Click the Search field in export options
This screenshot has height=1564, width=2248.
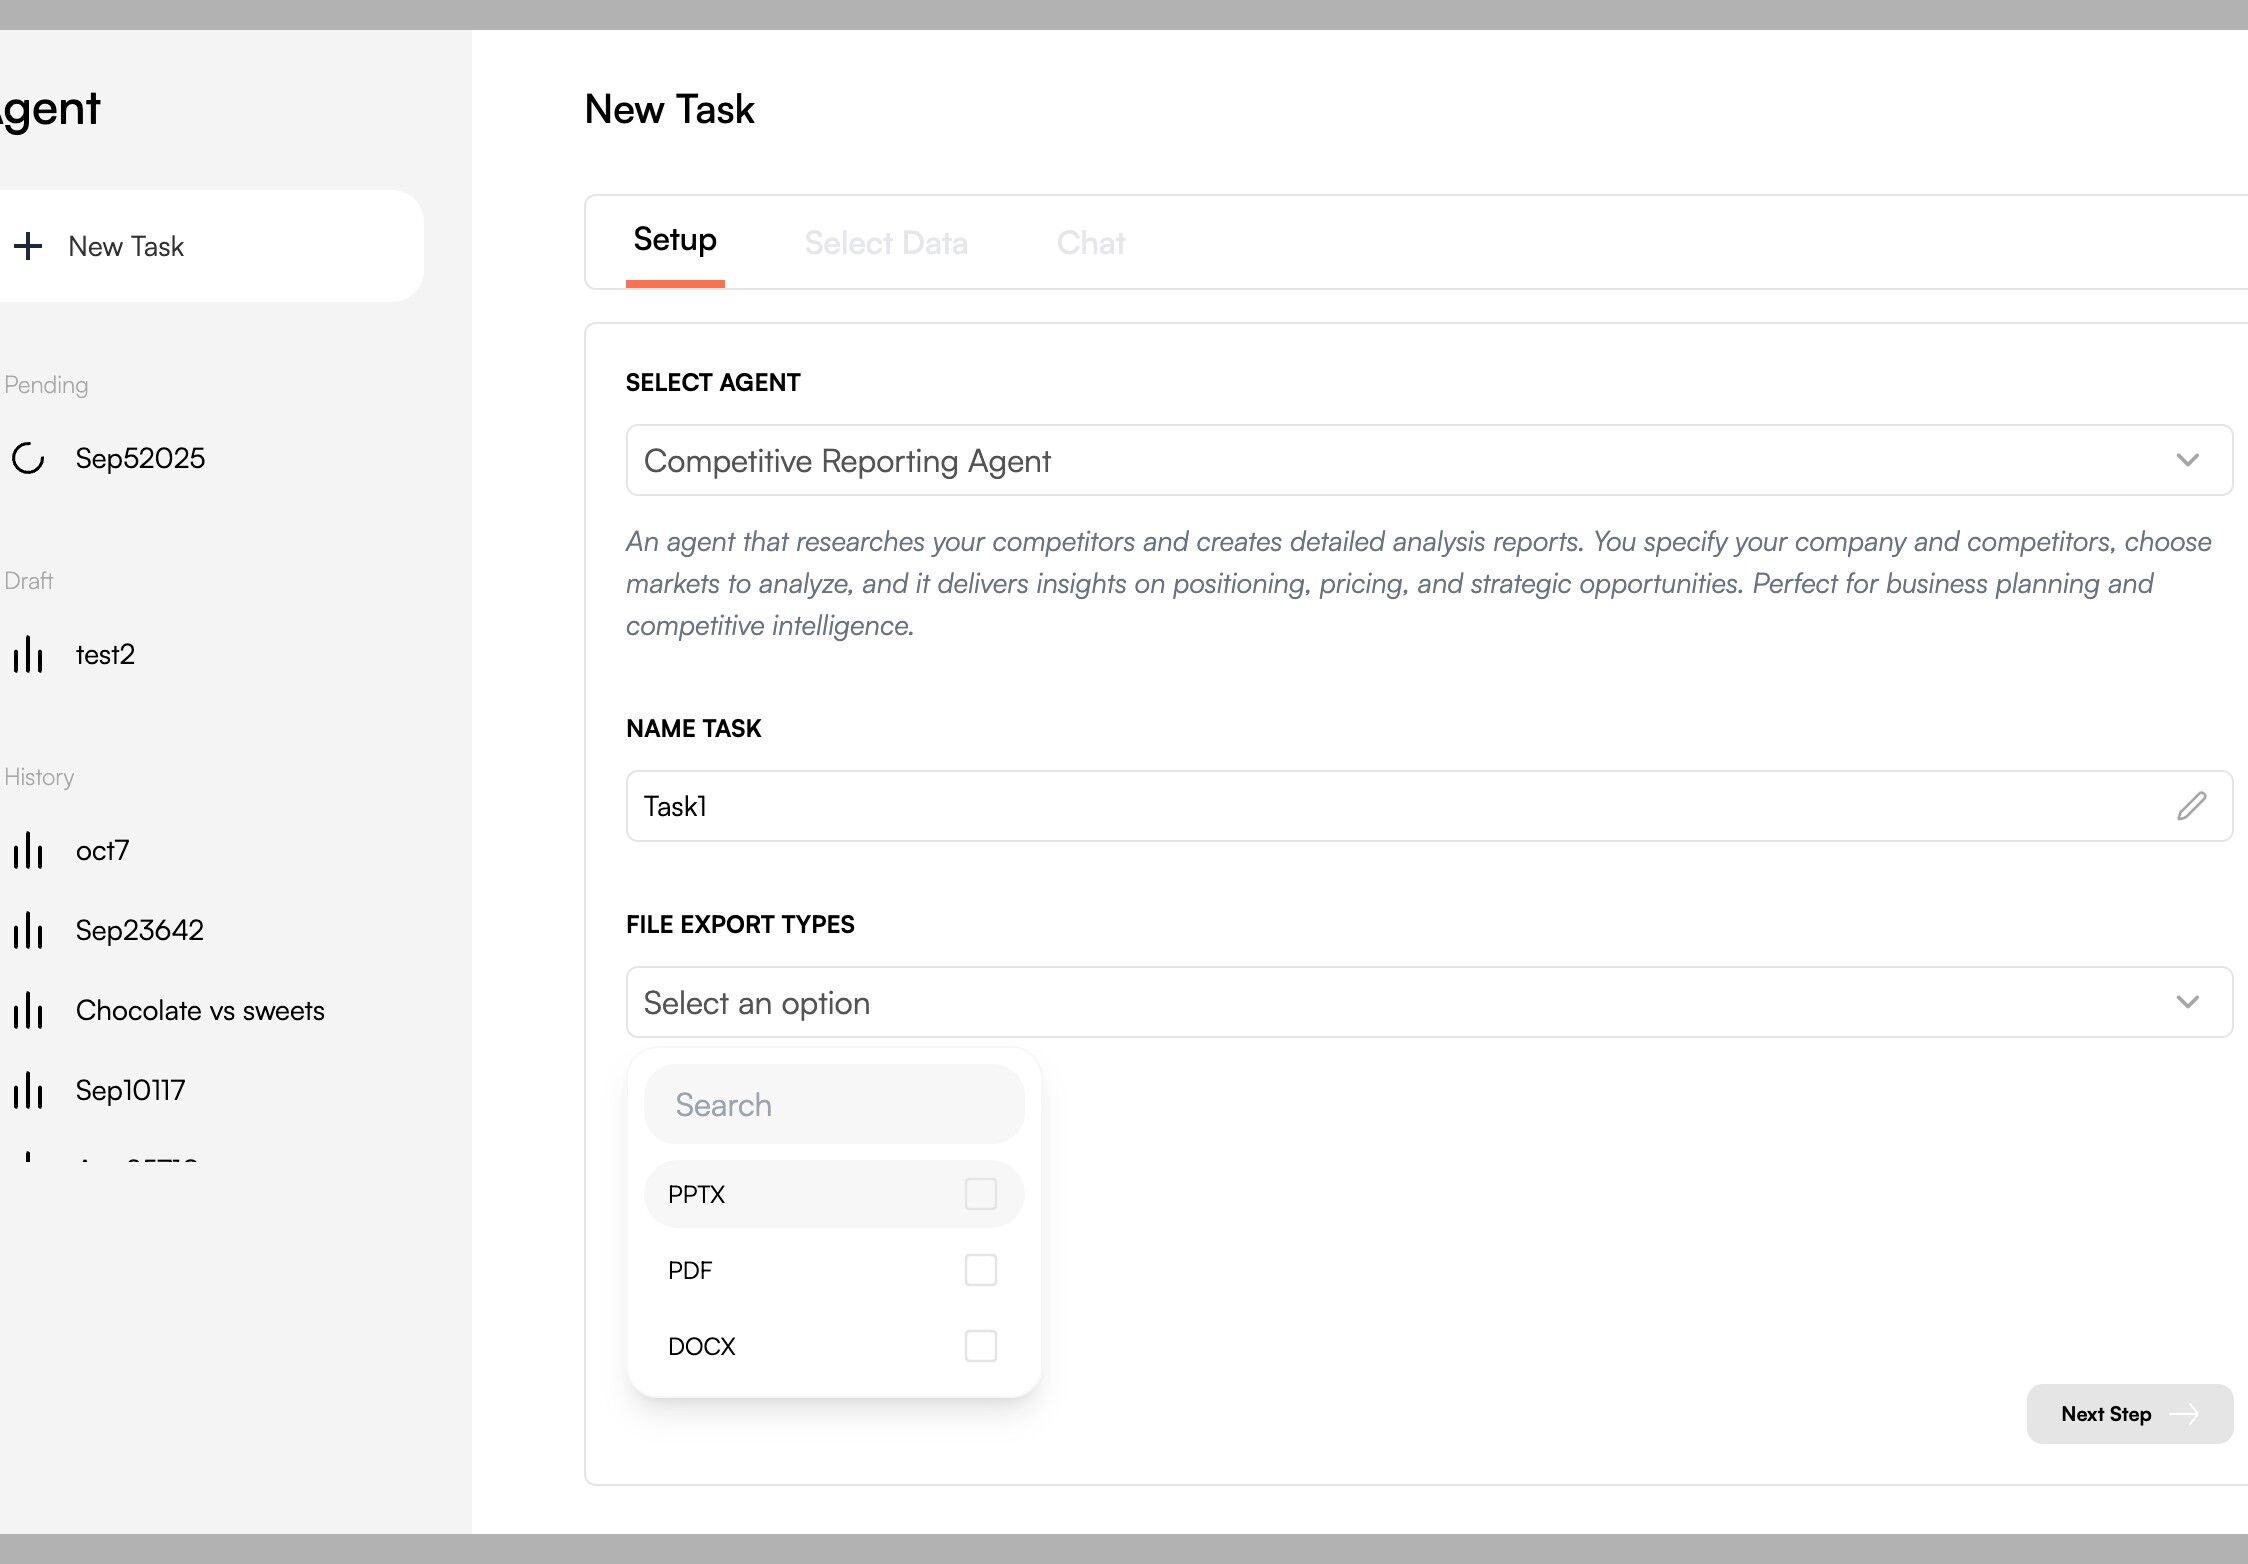click(x=834, y=1105)
